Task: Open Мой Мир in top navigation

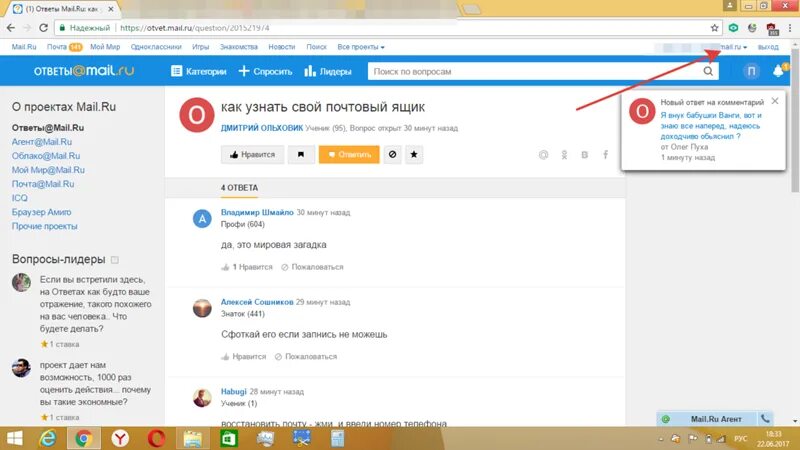Action: coord(105,47)
